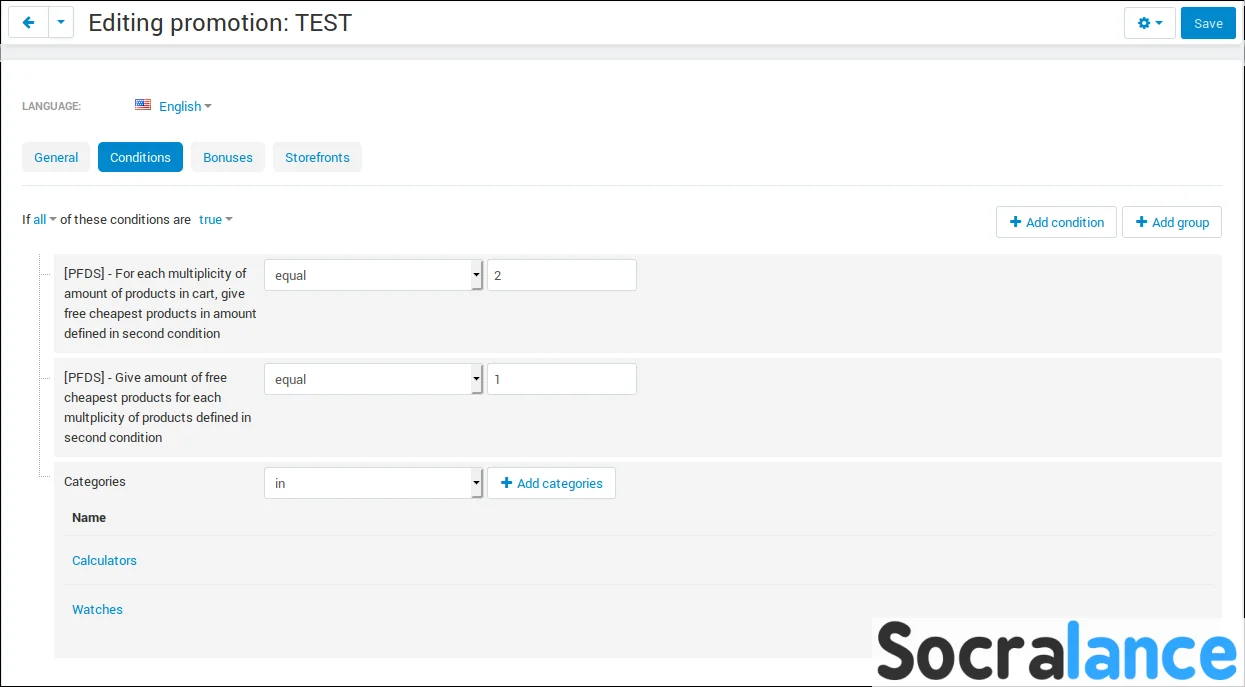
Task: Click the LANGUAGE label
Action: (51, 106)
